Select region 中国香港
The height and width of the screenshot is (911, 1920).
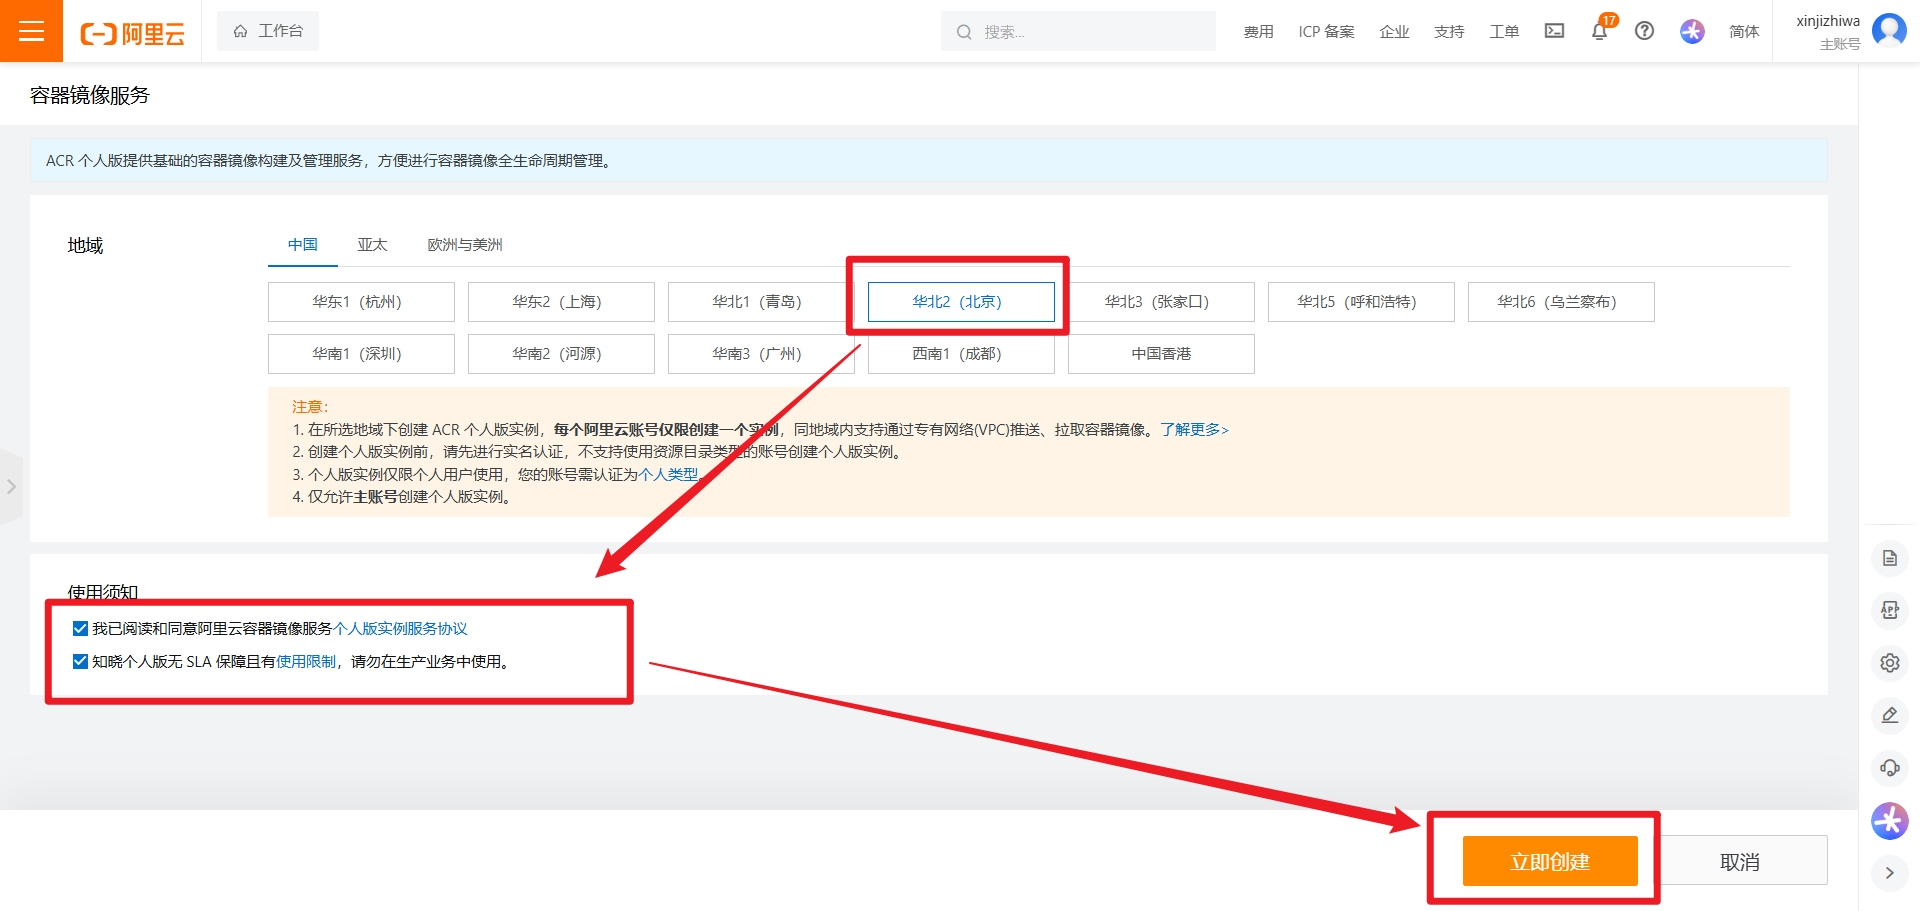[x=1161, y=354]
